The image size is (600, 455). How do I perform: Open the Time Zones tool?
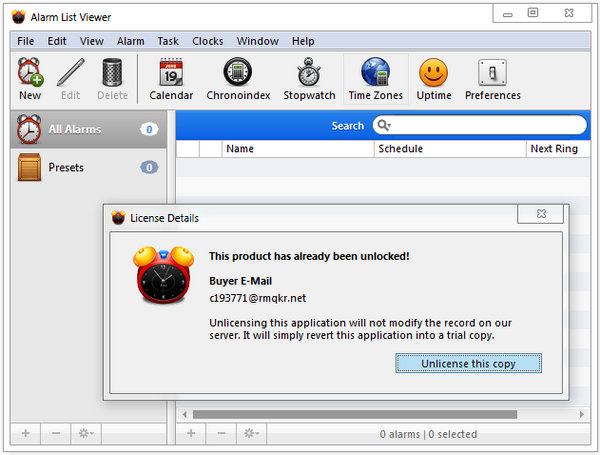point(375,79)
